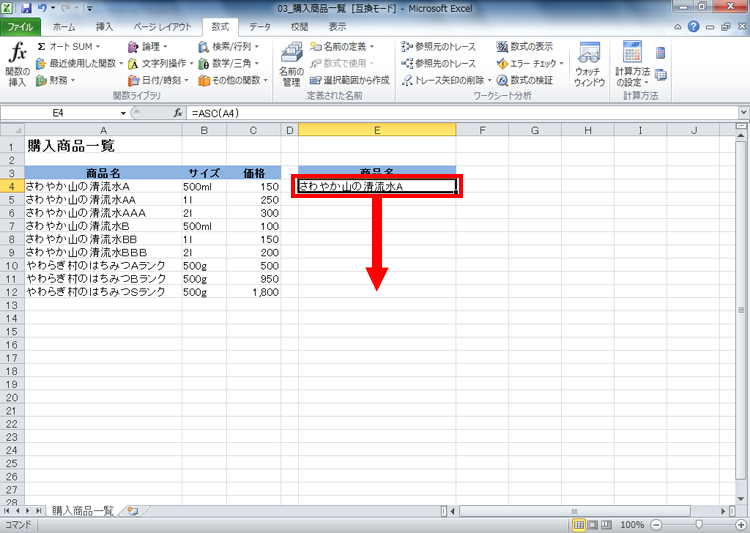Open the Insert Function (関数の挿入) button
This screenshot has width=750, height=533.
(x=18, y=65)
